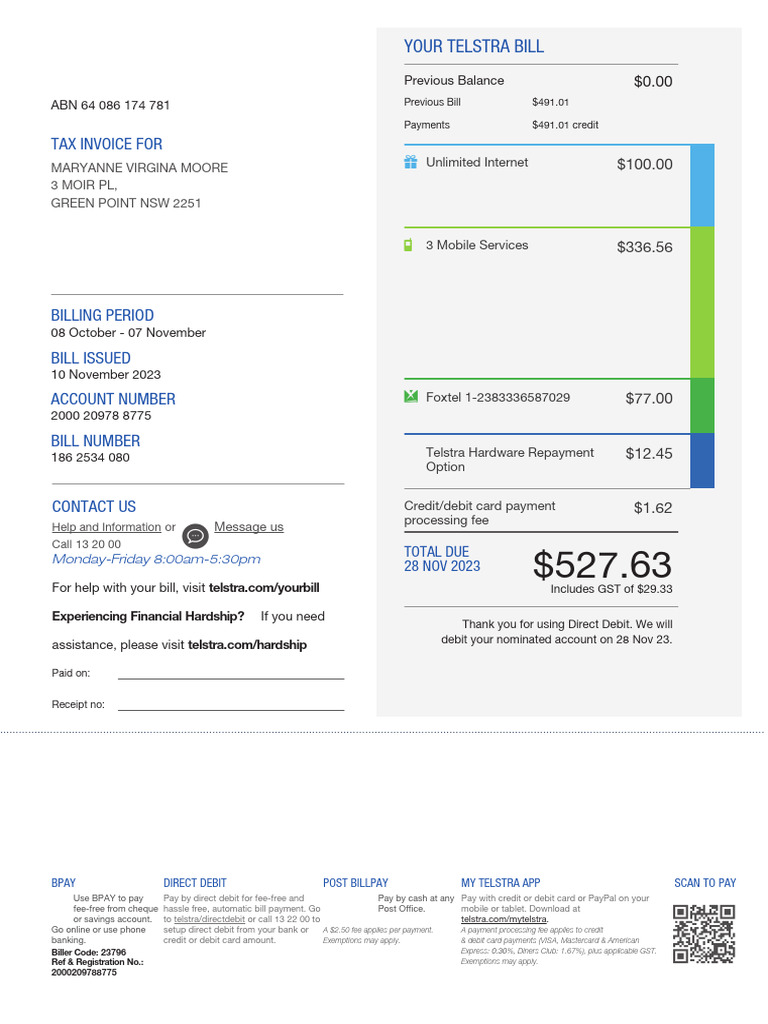768x1024 pixels.
Task: Click the mobile phone icon beside 3 Mobile Services
Action: point(408,245)
